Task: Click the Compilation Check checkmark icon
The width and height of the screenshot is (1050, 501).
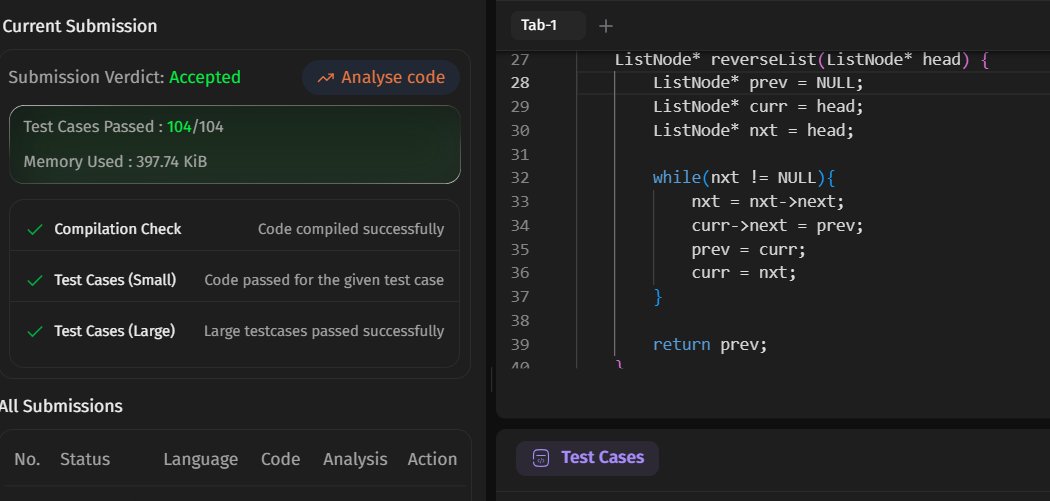Action: (35, 230)
